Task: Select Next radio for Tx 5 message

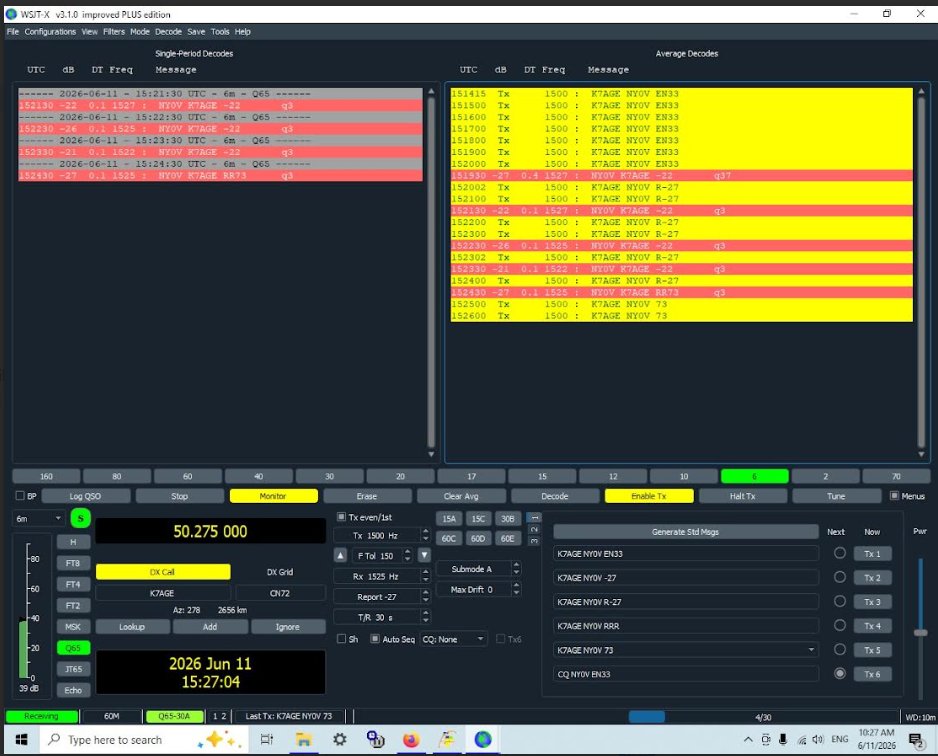Action: click(x=840, y=649)
